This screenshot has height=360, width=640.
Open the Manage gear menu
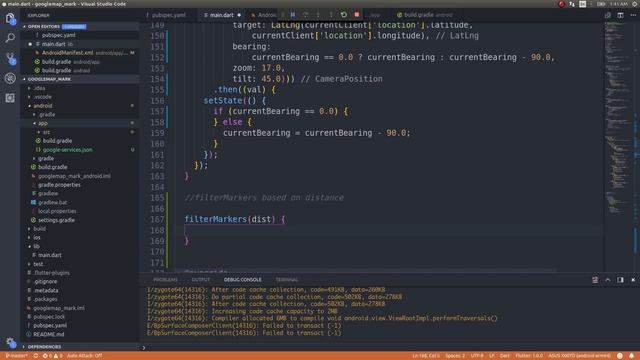tap(10, 342)
